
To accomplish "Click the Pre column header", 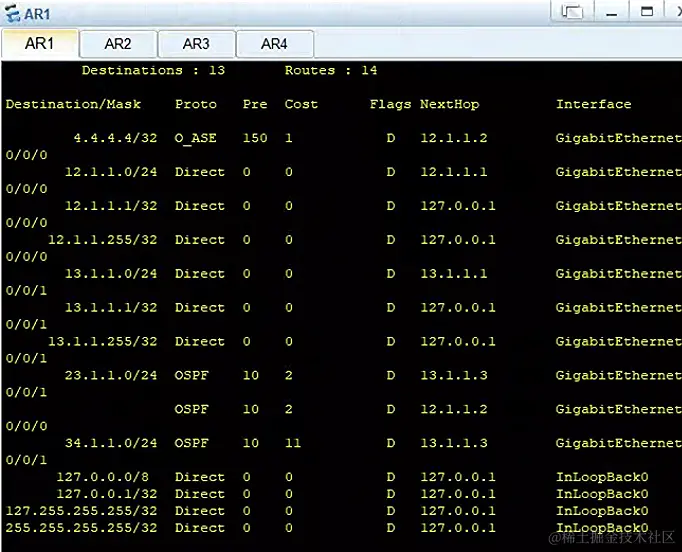I will click(255, 104).
